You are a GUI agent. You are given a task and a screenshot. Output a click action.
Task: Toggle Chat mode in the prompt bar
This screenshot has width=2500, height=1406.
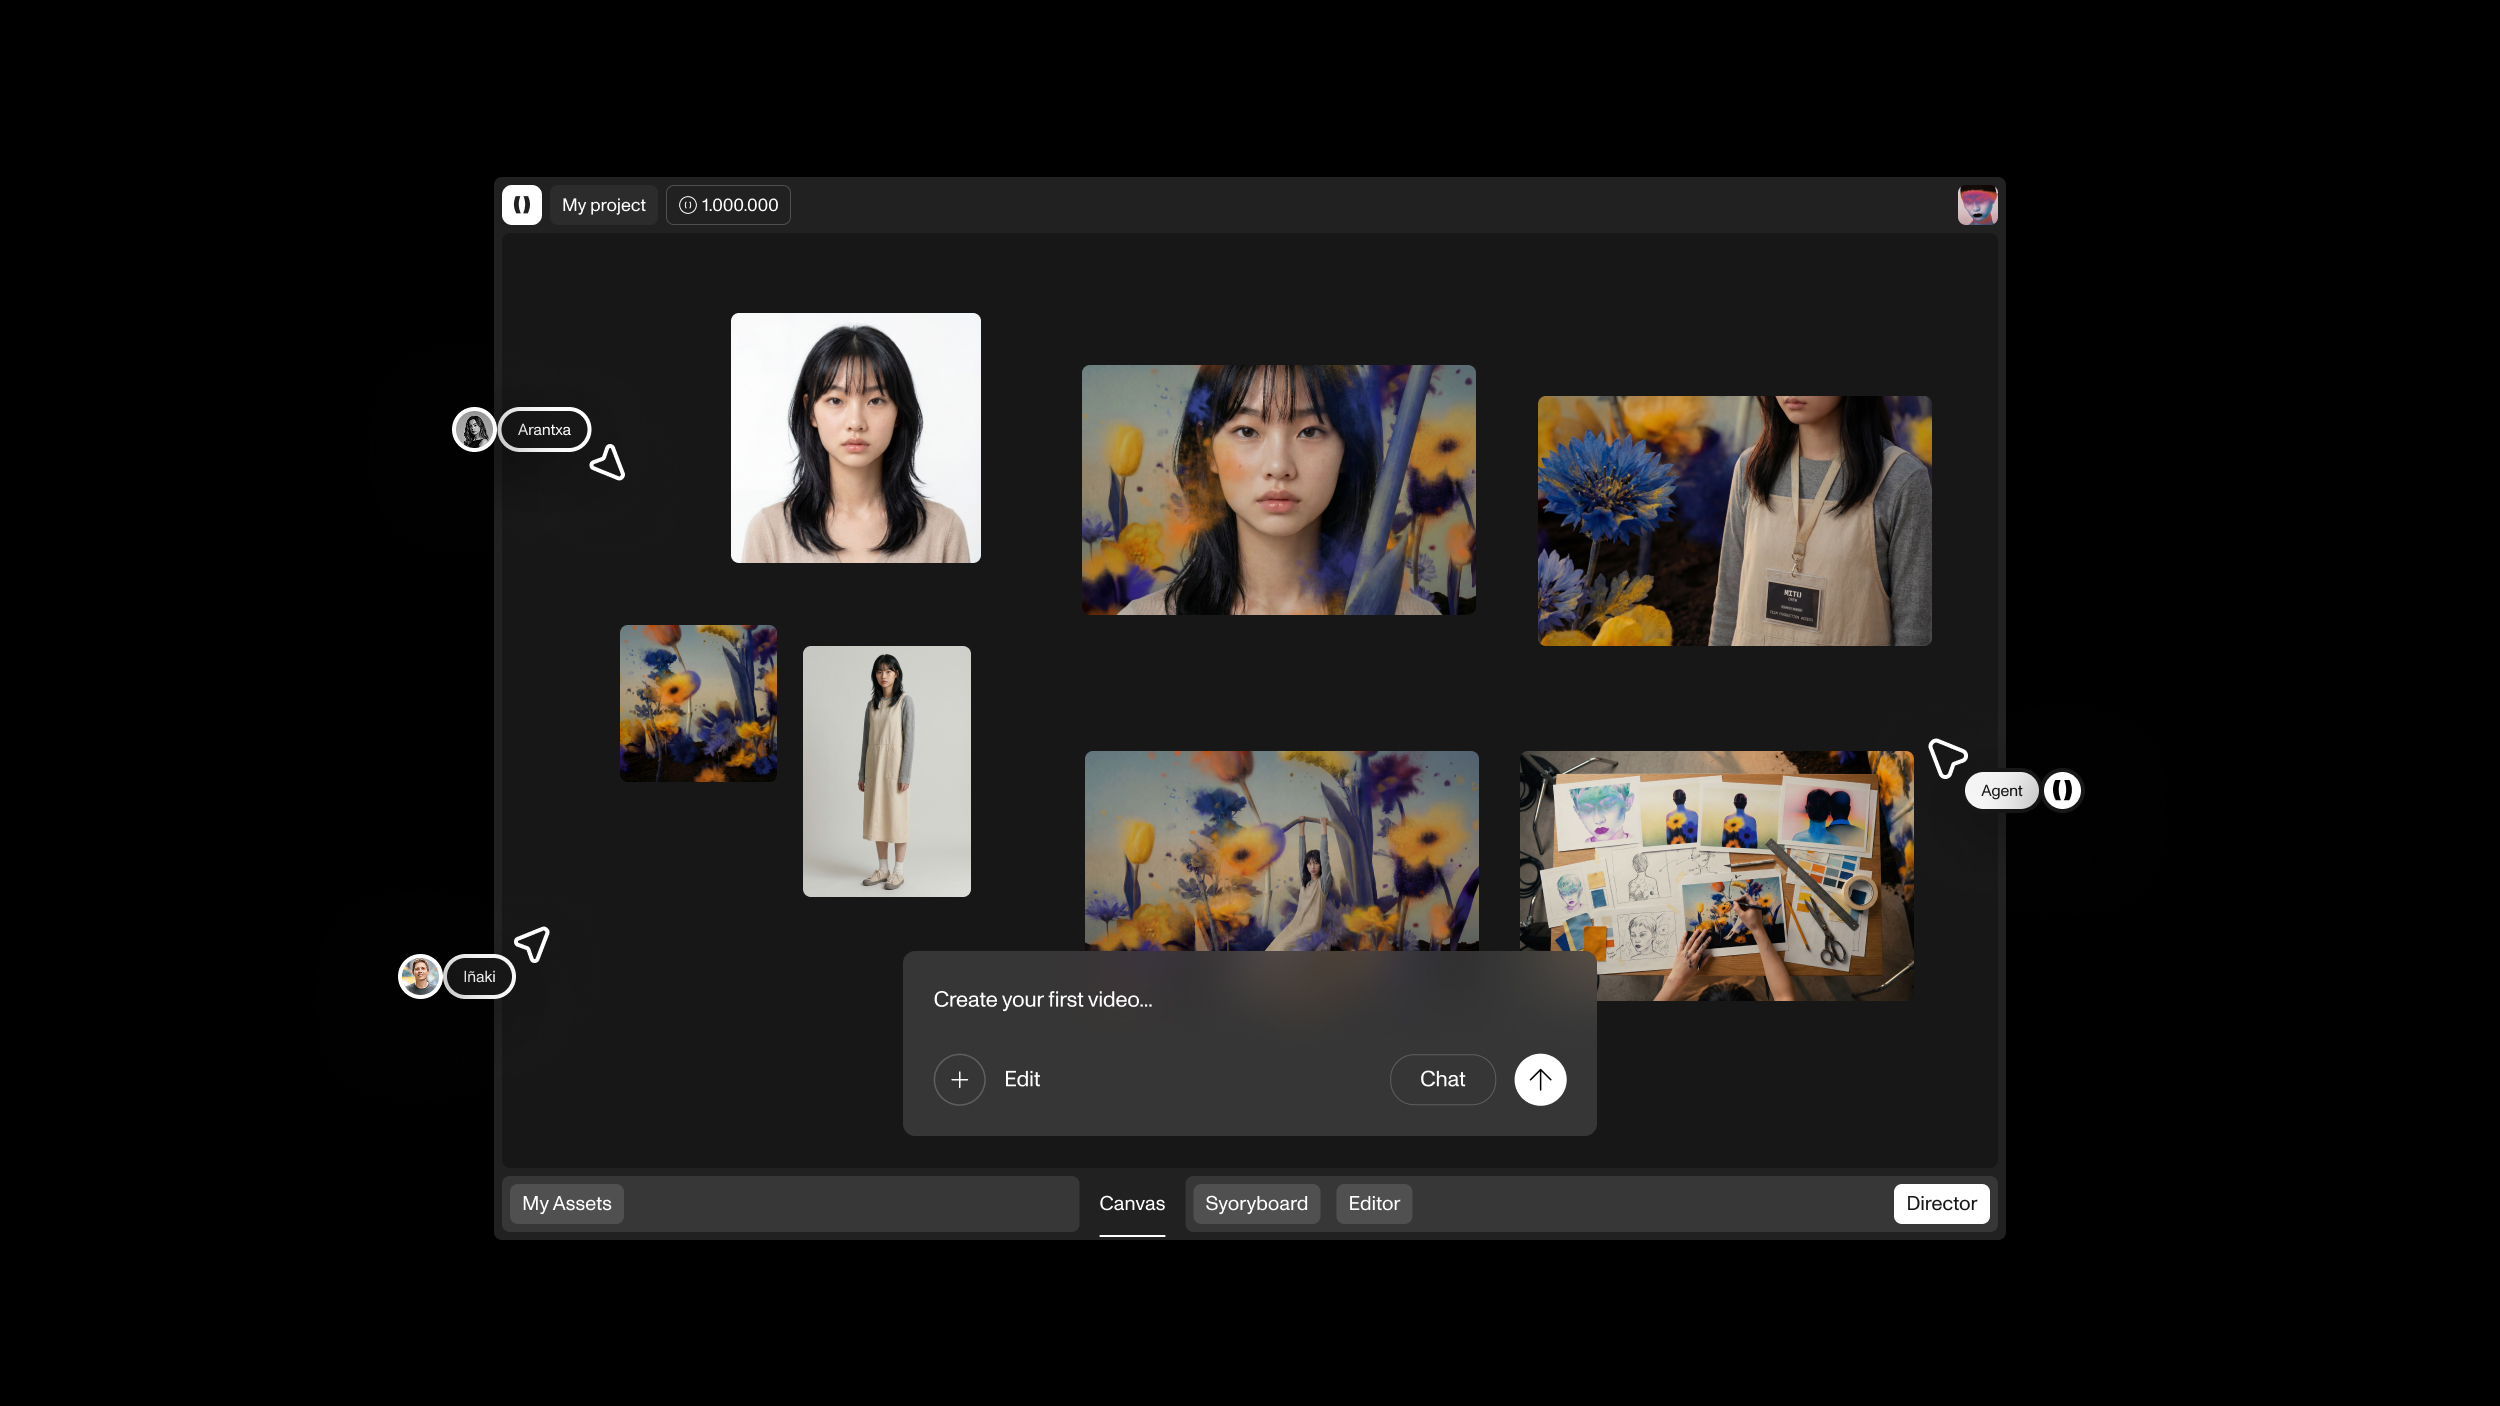(1441, 1079)
